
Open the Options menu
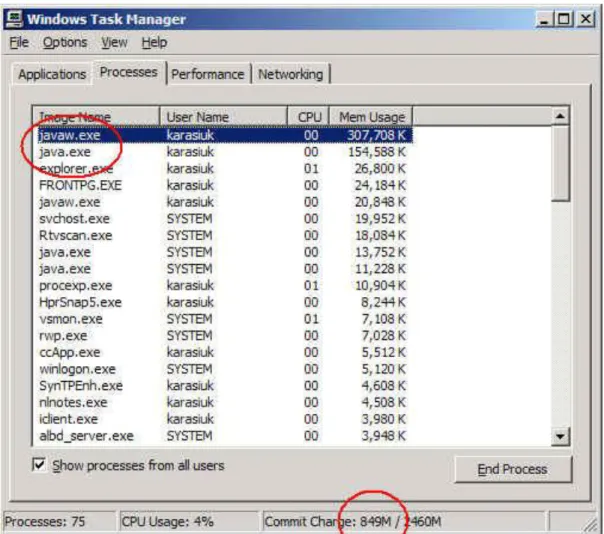(65, 42)
